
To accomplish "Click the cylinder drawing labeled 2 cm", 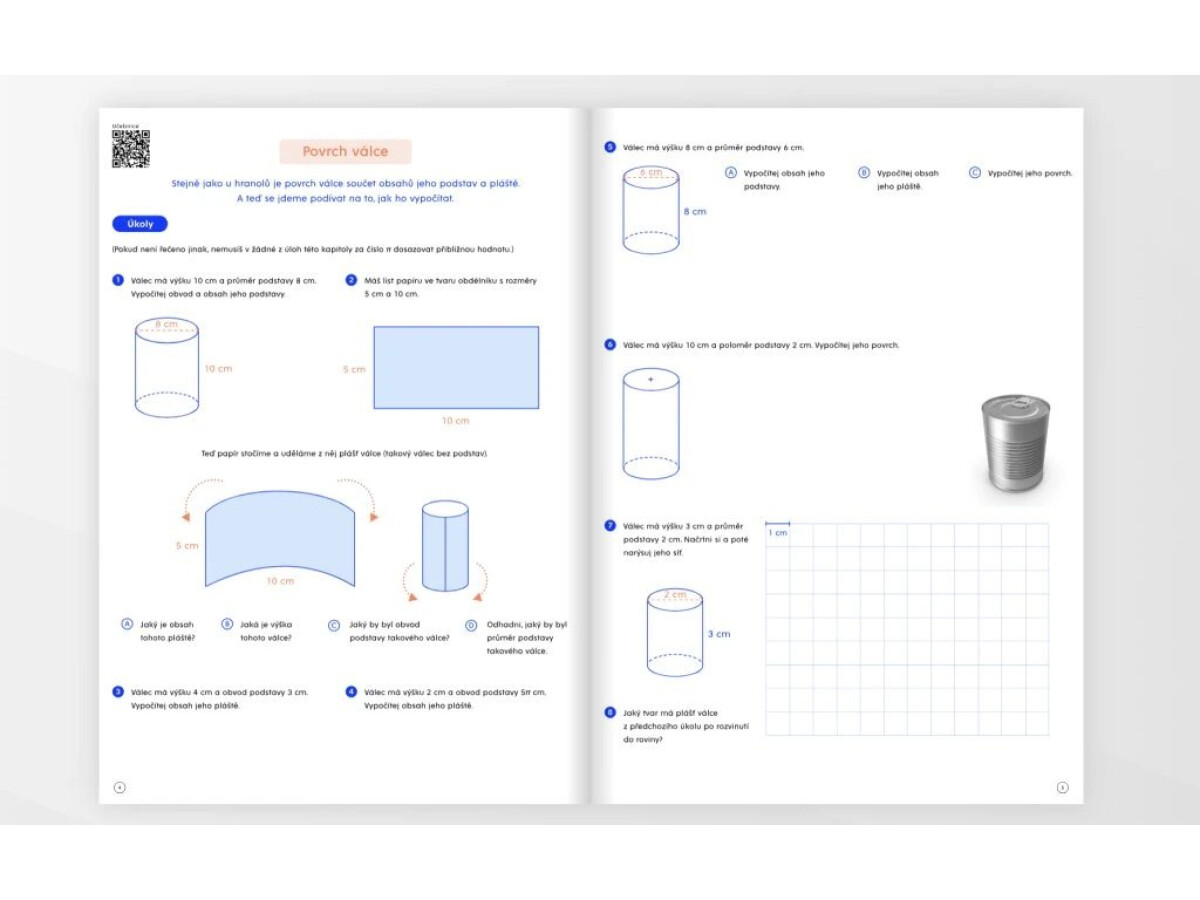I will click(674, 632).
